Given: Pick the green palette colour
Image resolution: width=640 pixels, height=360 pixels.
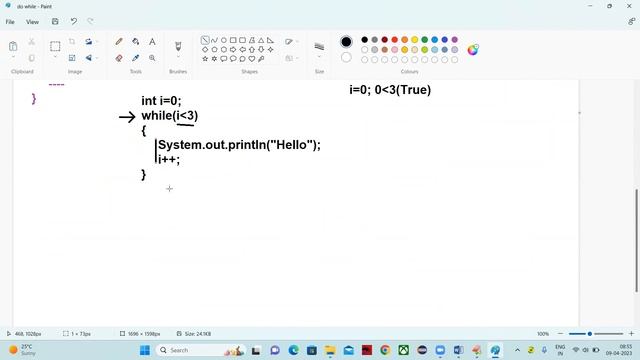Looking at the screenshot, I should click(x=424, y=40).
